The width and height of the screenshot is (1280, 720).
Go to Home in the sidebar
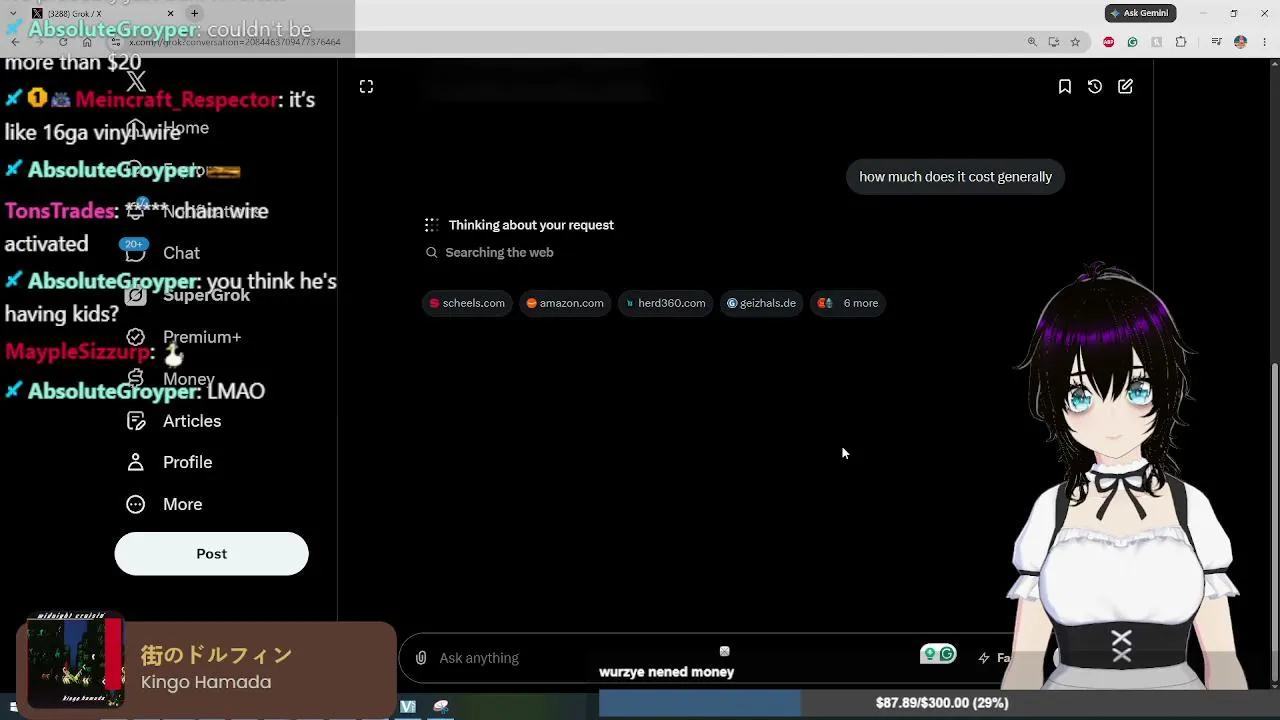point(168,128)
